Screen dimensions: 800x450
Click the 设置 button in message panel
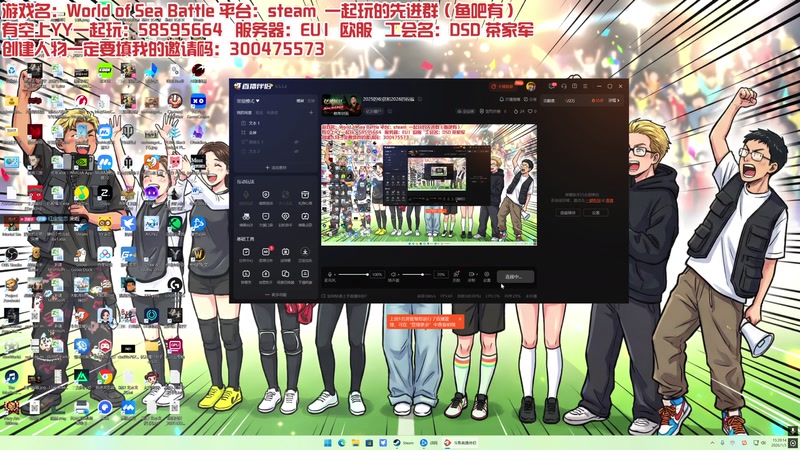click(x=595, y=213)
